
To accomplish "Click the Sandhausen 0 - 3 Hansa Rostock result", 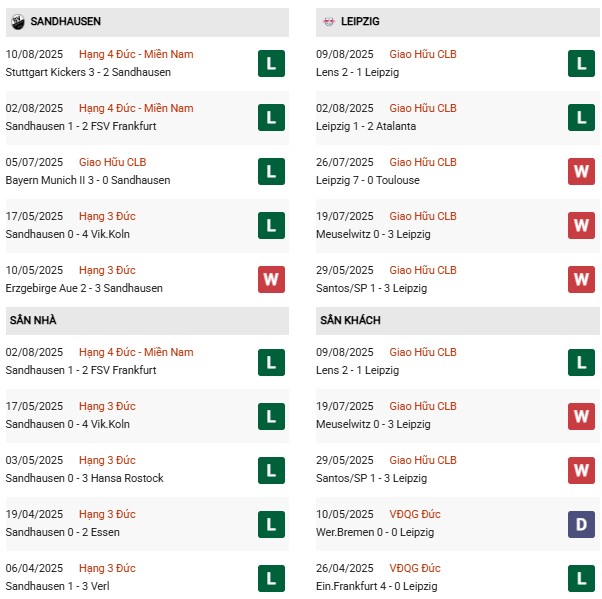I will point(84,478).
